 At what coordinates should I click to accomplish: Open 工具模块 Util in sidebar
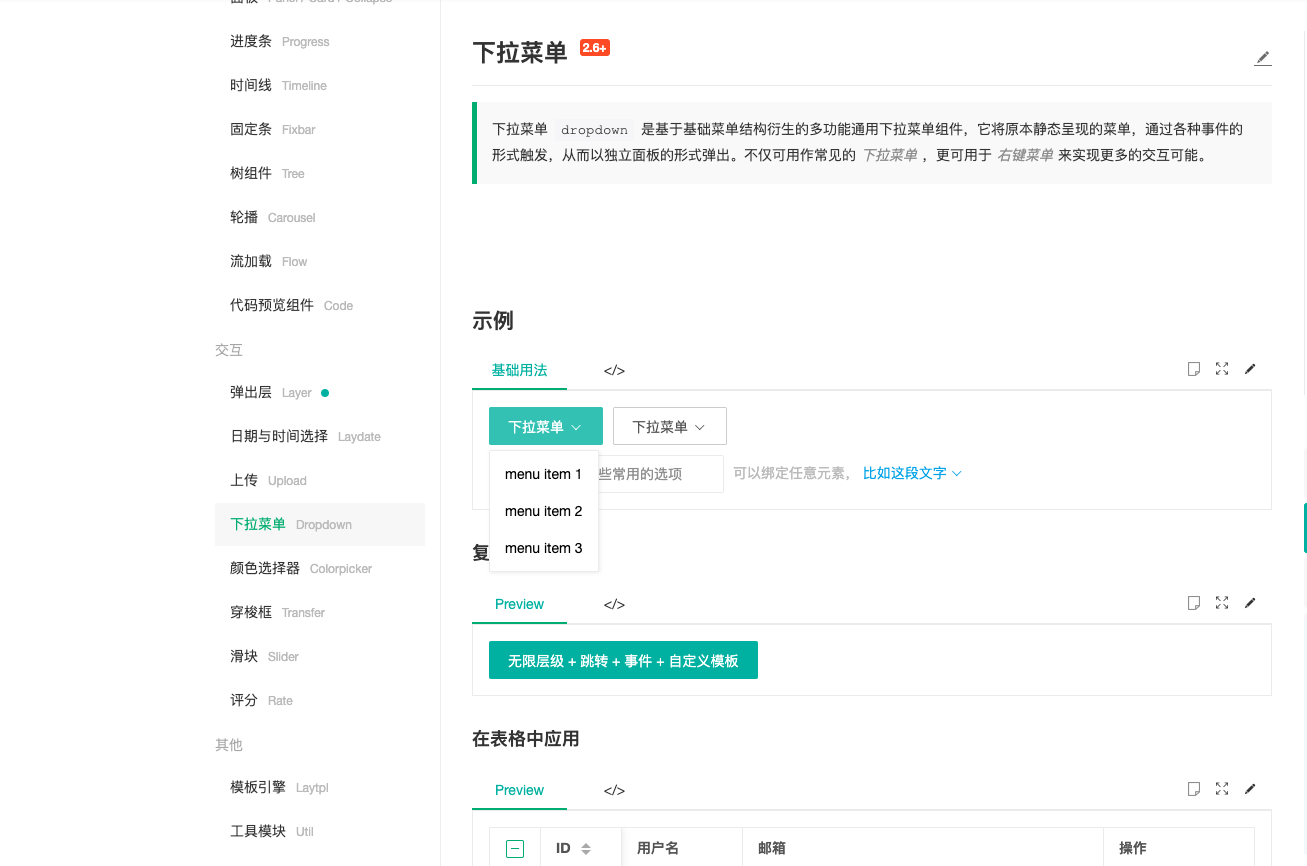tap(320, 831)
